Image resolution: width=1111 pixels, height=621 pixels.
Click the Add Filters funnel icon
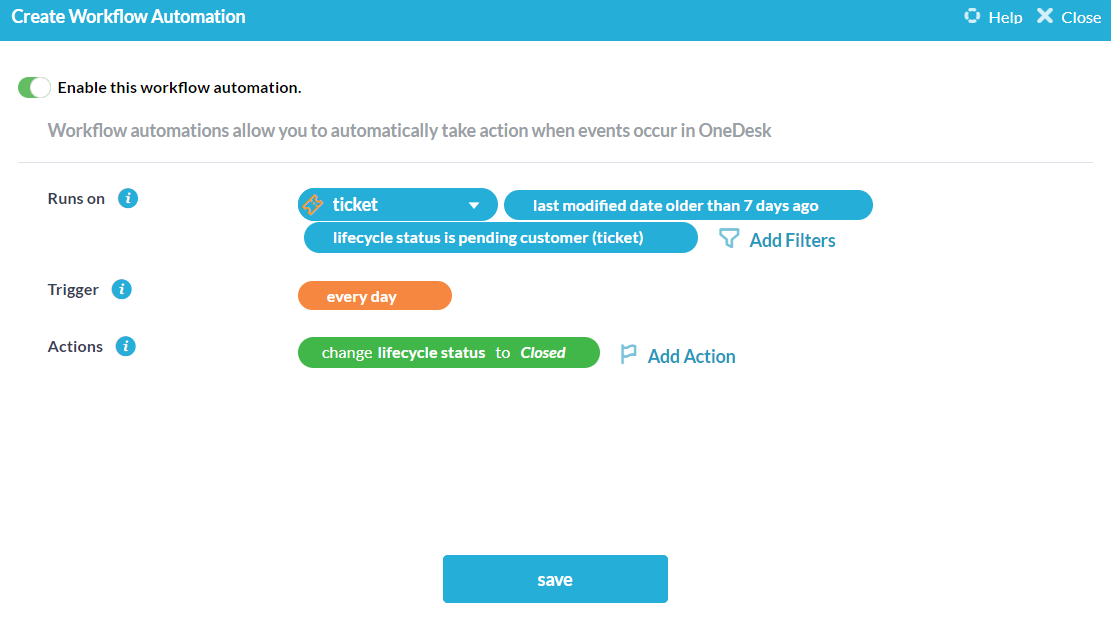[730, 239]
